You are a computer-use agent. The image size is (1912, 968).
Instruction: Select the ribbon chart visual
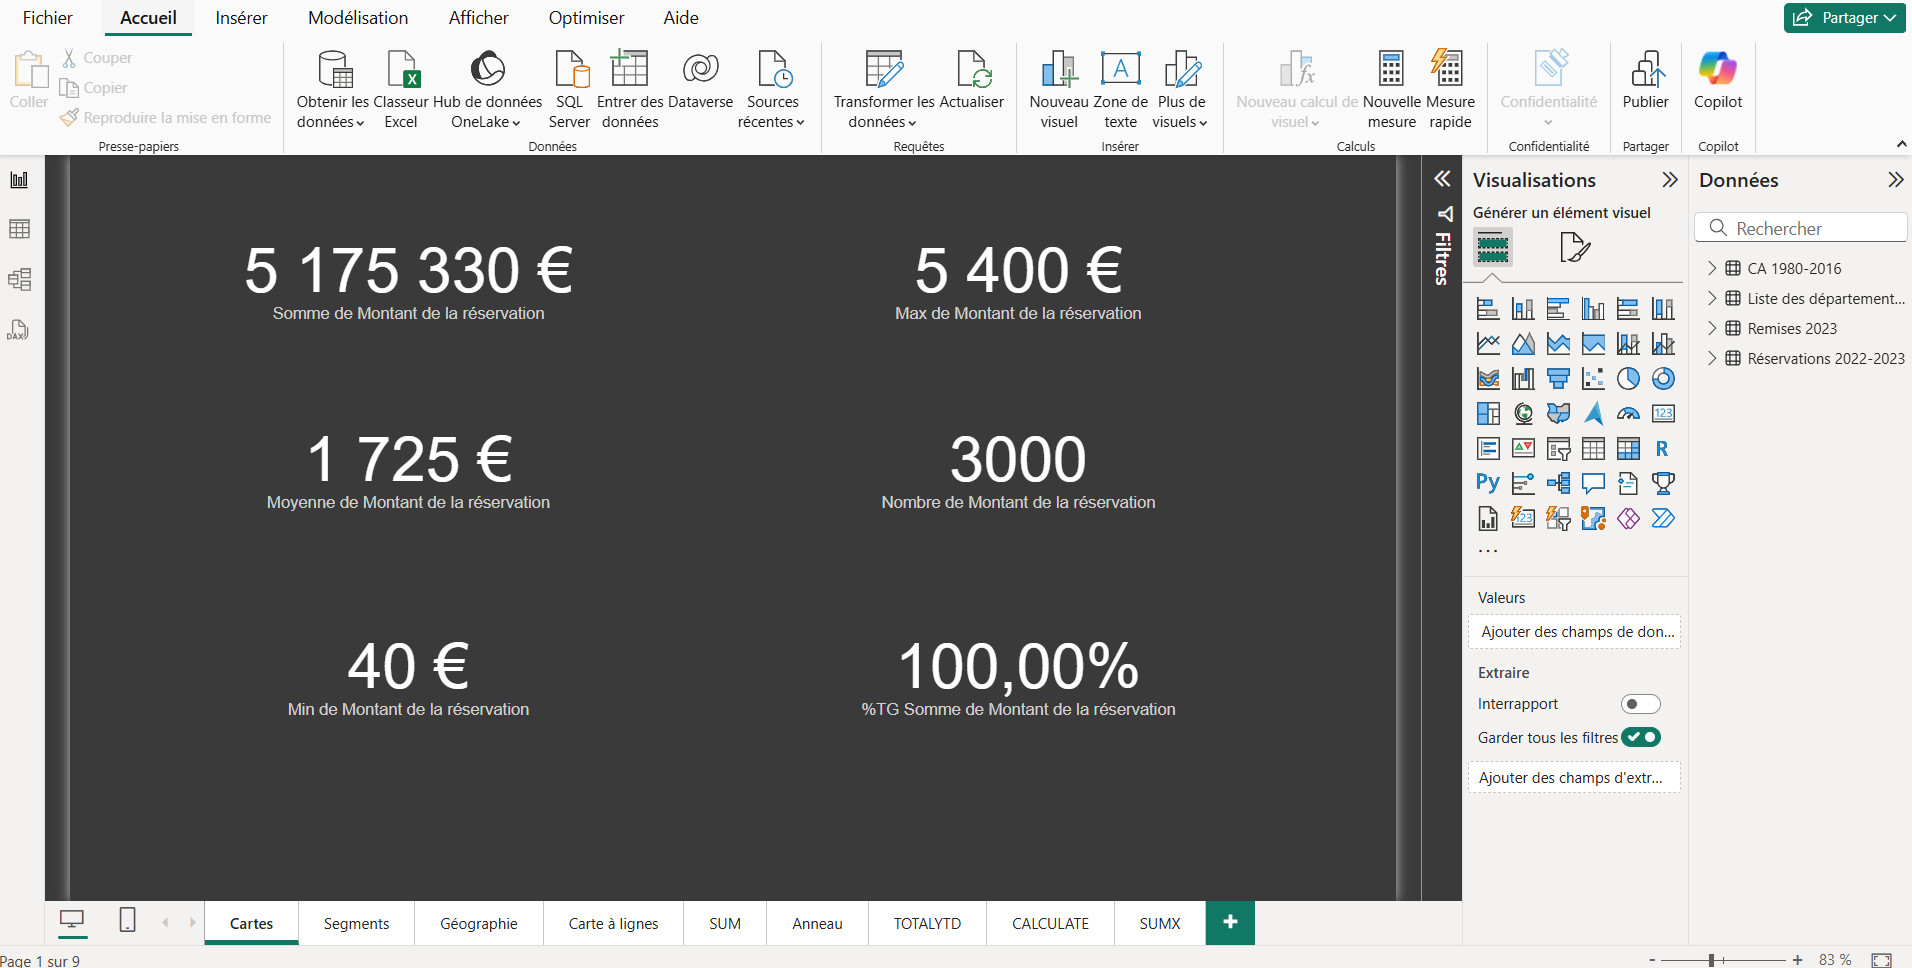(x=1488, y=379)
